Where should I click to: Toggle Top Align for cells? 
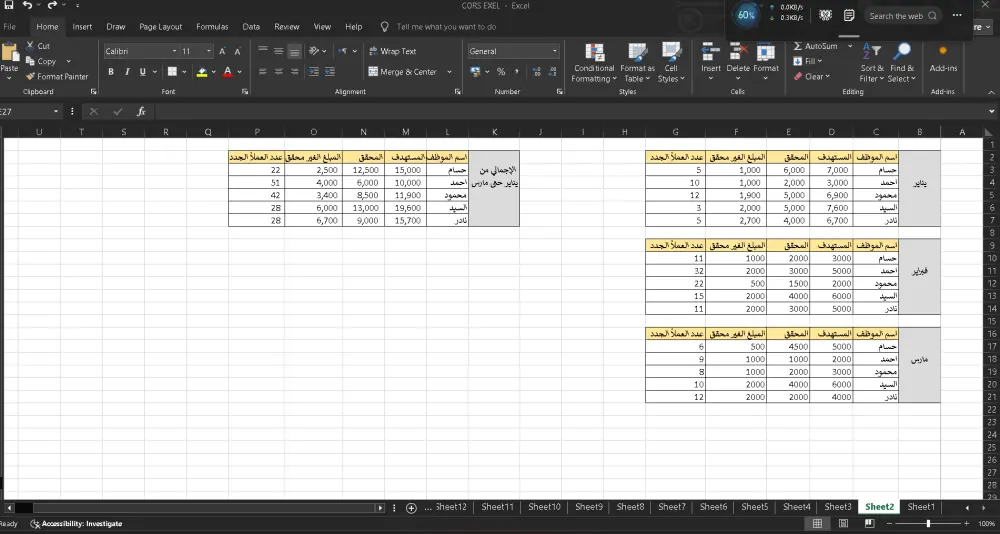[x=263, y=51]
